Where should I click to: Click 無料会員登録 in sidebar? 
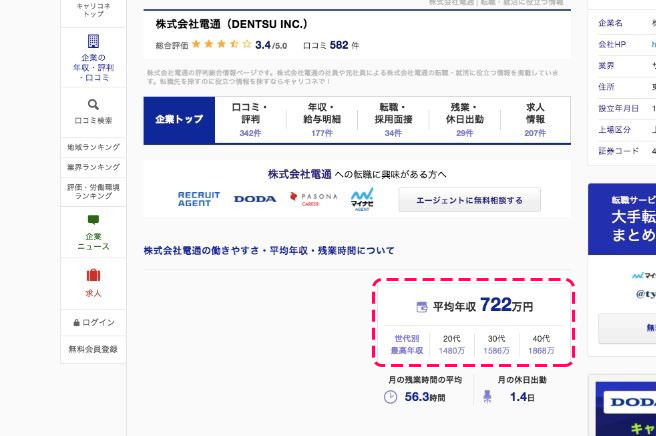(x=93, y=349)
